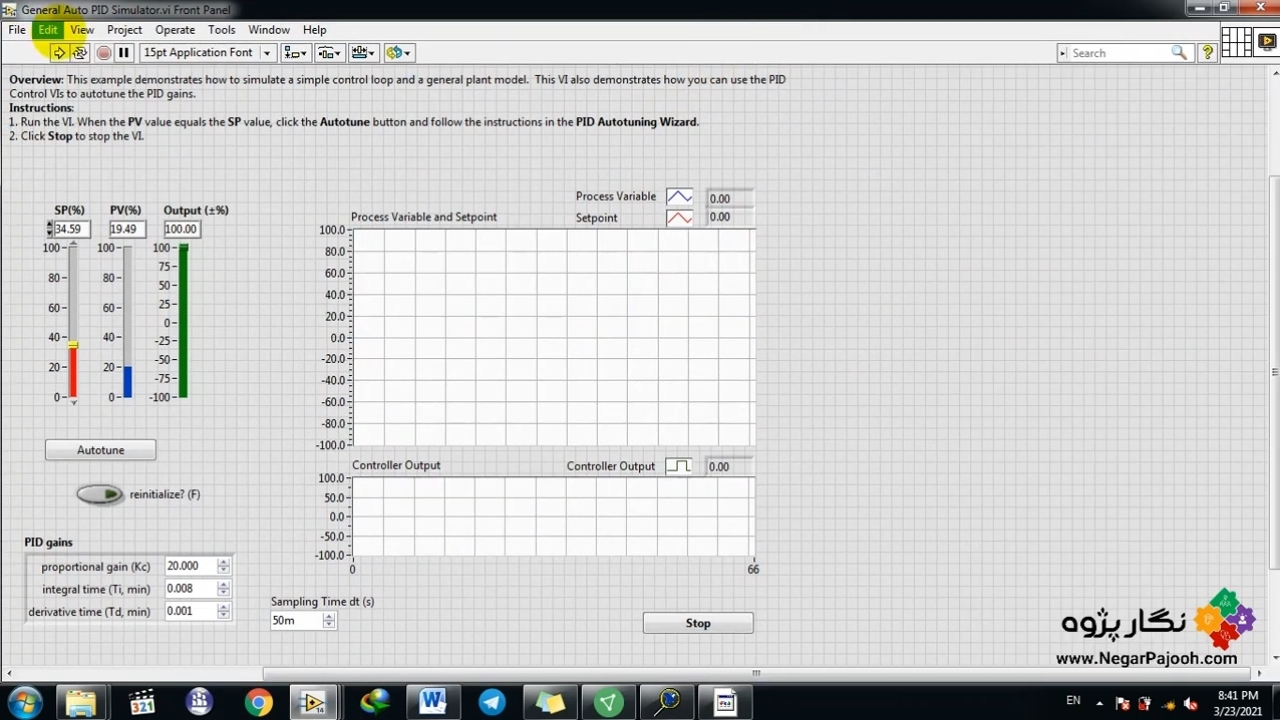Expand the Distribute Objects dropdown
The image size is (1280, 720).
pyautogui.click(x=329, y=53)
